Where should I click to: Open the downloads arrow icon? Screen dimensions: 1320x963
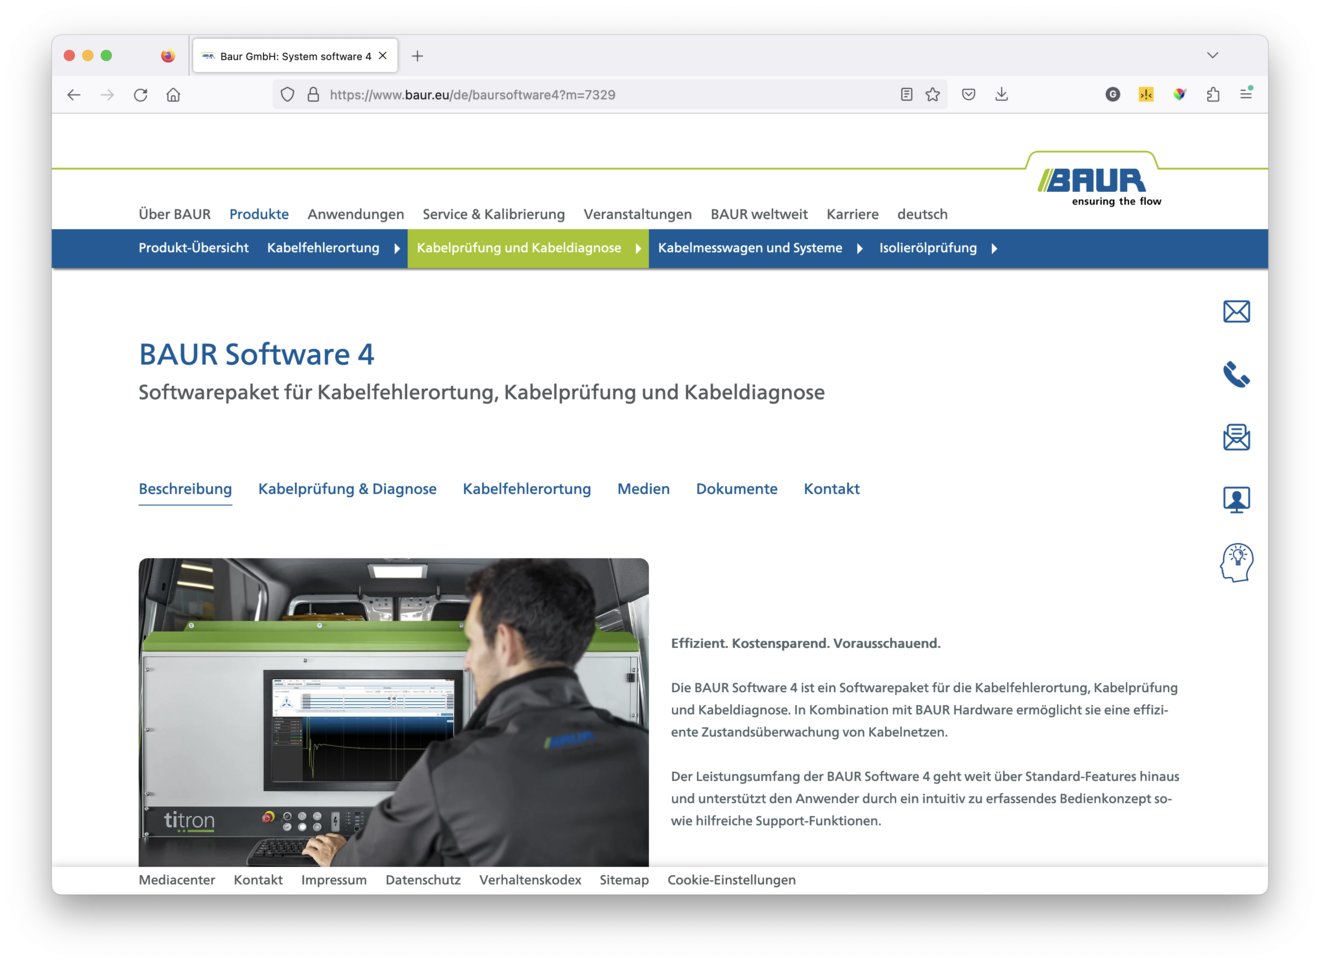pos(1001,95)
